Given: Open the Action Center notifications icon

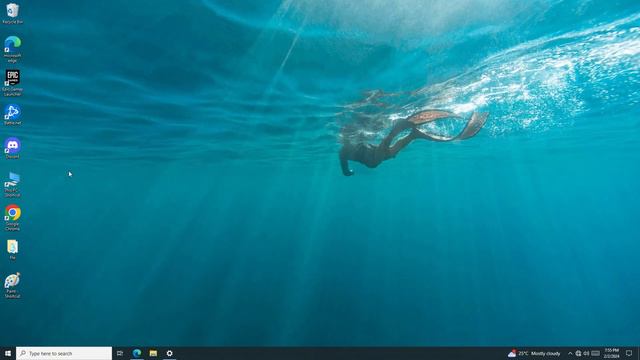Looking at the screenshot, I should [x=629, y=353].
